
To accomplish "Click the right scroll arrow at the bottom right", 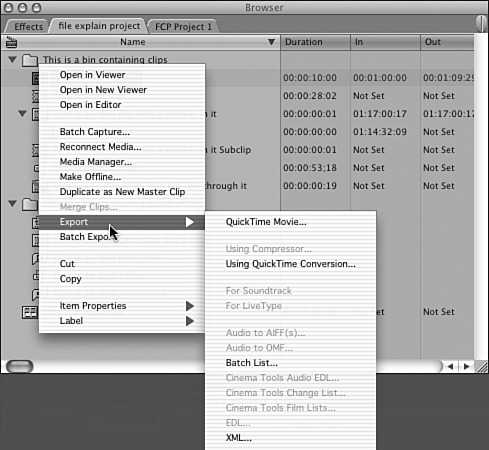I will click(x=467, y=367).
